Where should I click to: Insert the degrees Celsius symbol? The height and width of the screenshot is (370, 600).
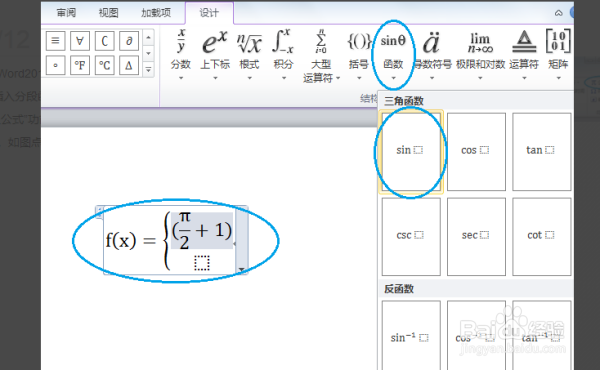[104, 65]
